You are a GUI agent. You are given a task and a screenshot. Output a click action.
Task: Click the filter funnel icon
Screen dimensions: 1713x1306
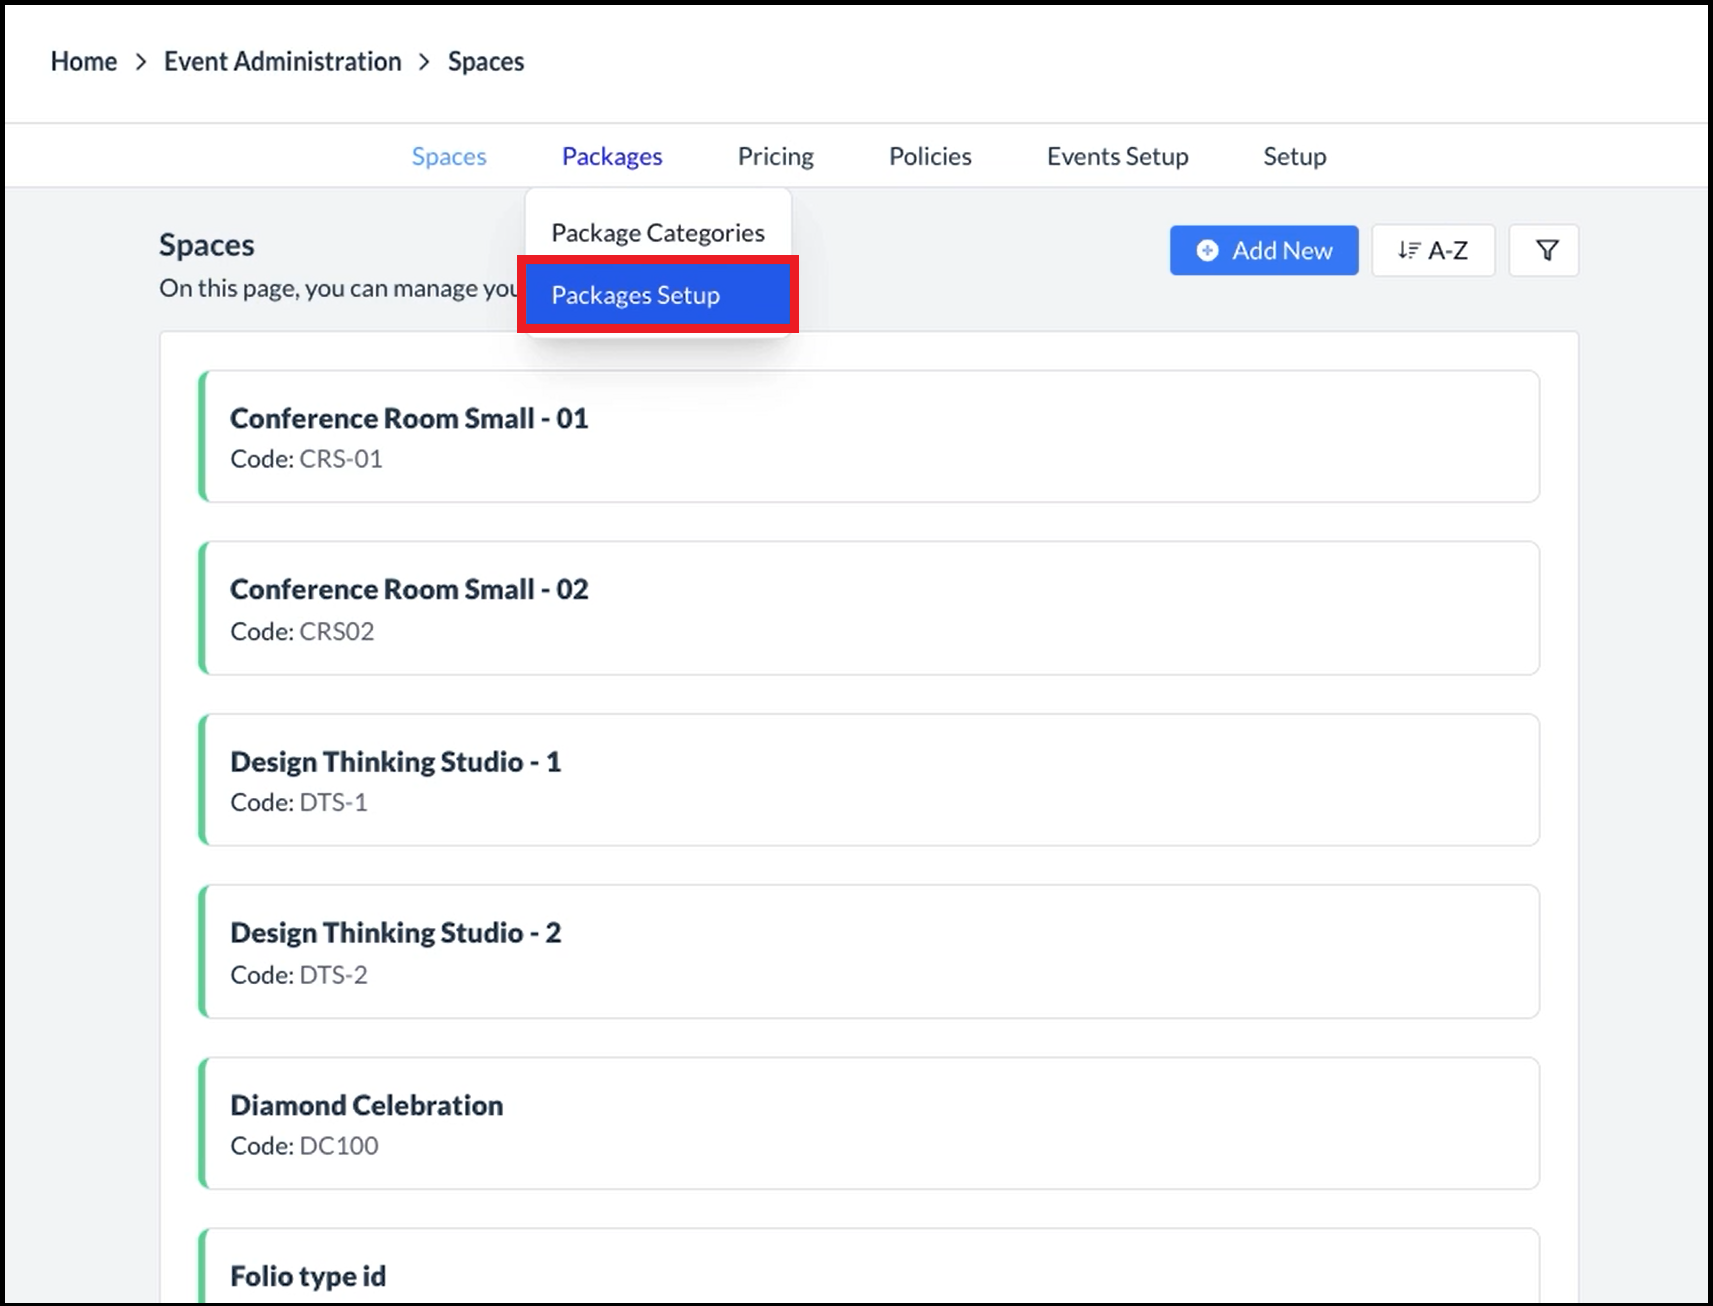[x=1545, y=250]
